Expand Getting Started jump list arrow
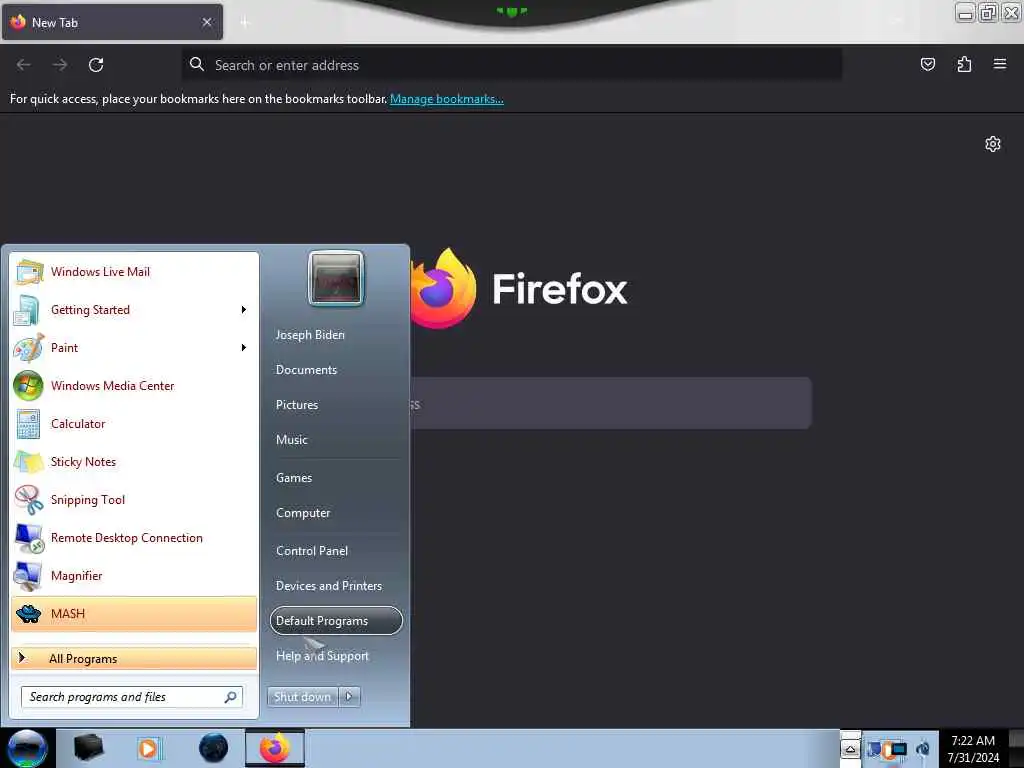This screenshot has width=1024, height=768. click(x=244, y=310)
